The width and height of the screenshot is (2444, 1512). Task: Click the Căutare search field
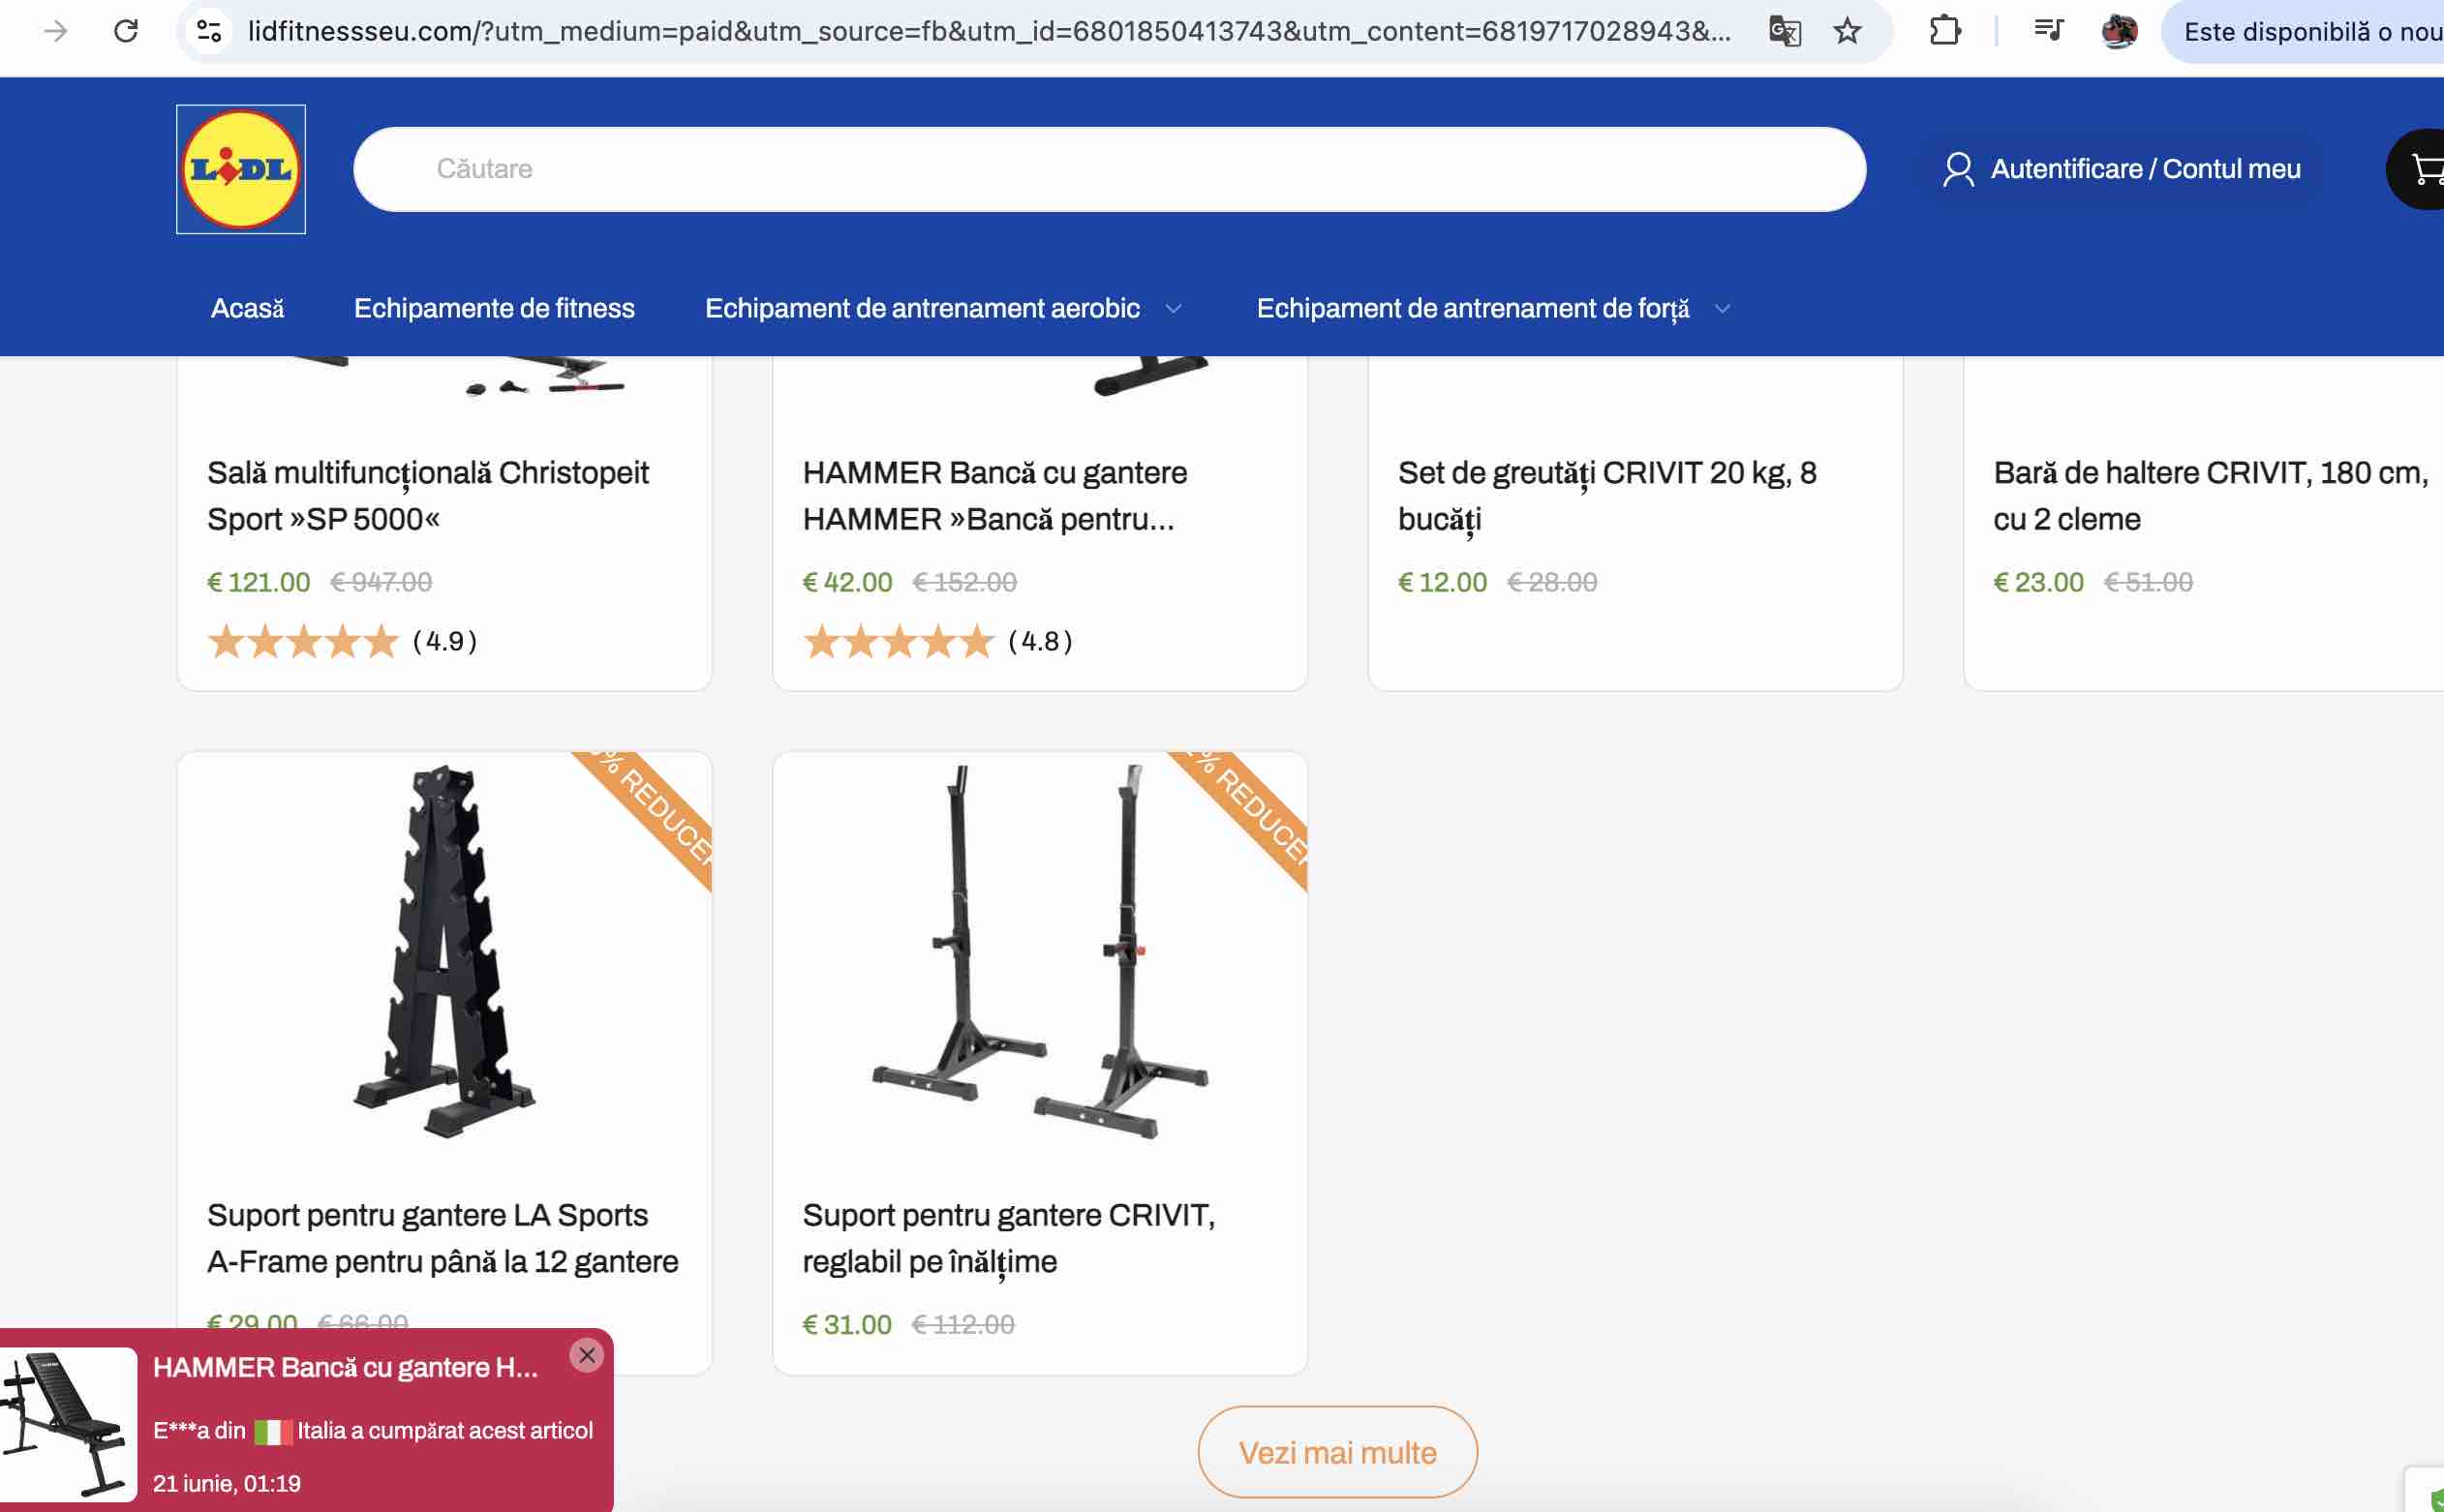point(1109,169)
